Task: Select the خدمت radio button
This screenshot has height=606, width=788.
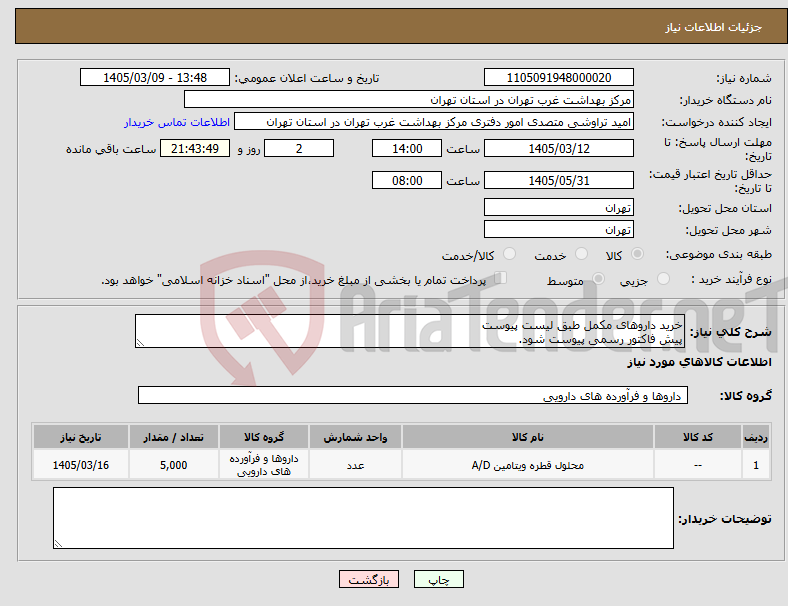Action: click(581, 254)
